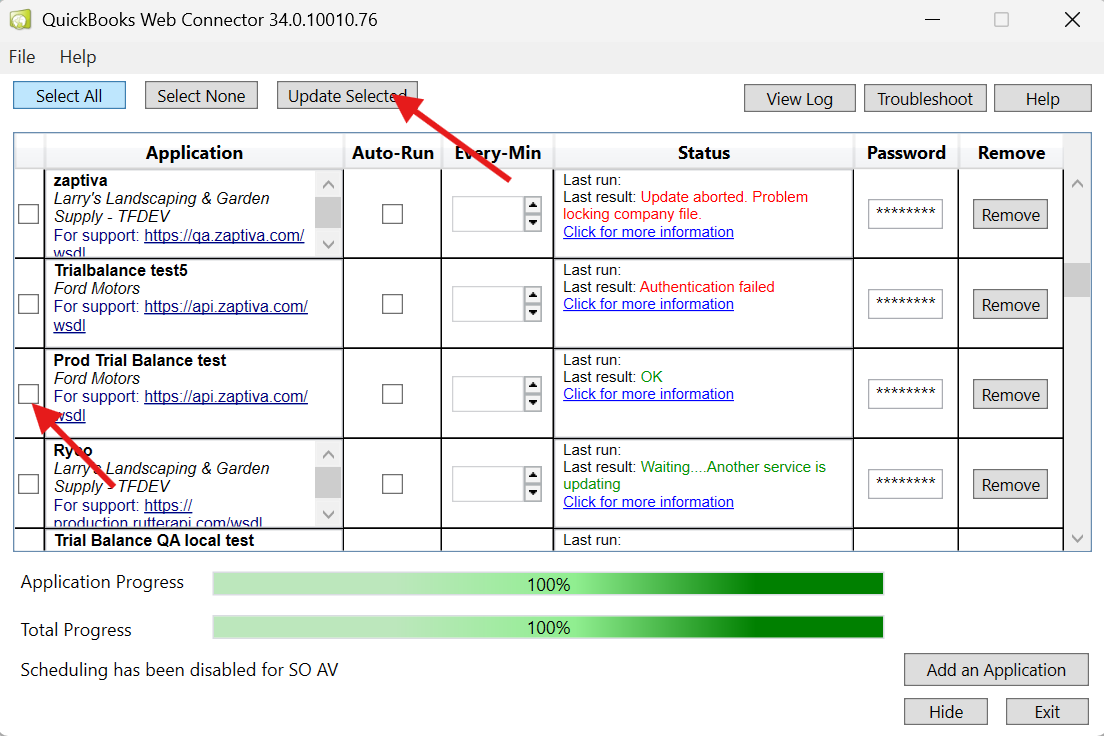Open more information for Authentication failed status
The height and width of the screenshot is (736, 1104).
point(648,304)
